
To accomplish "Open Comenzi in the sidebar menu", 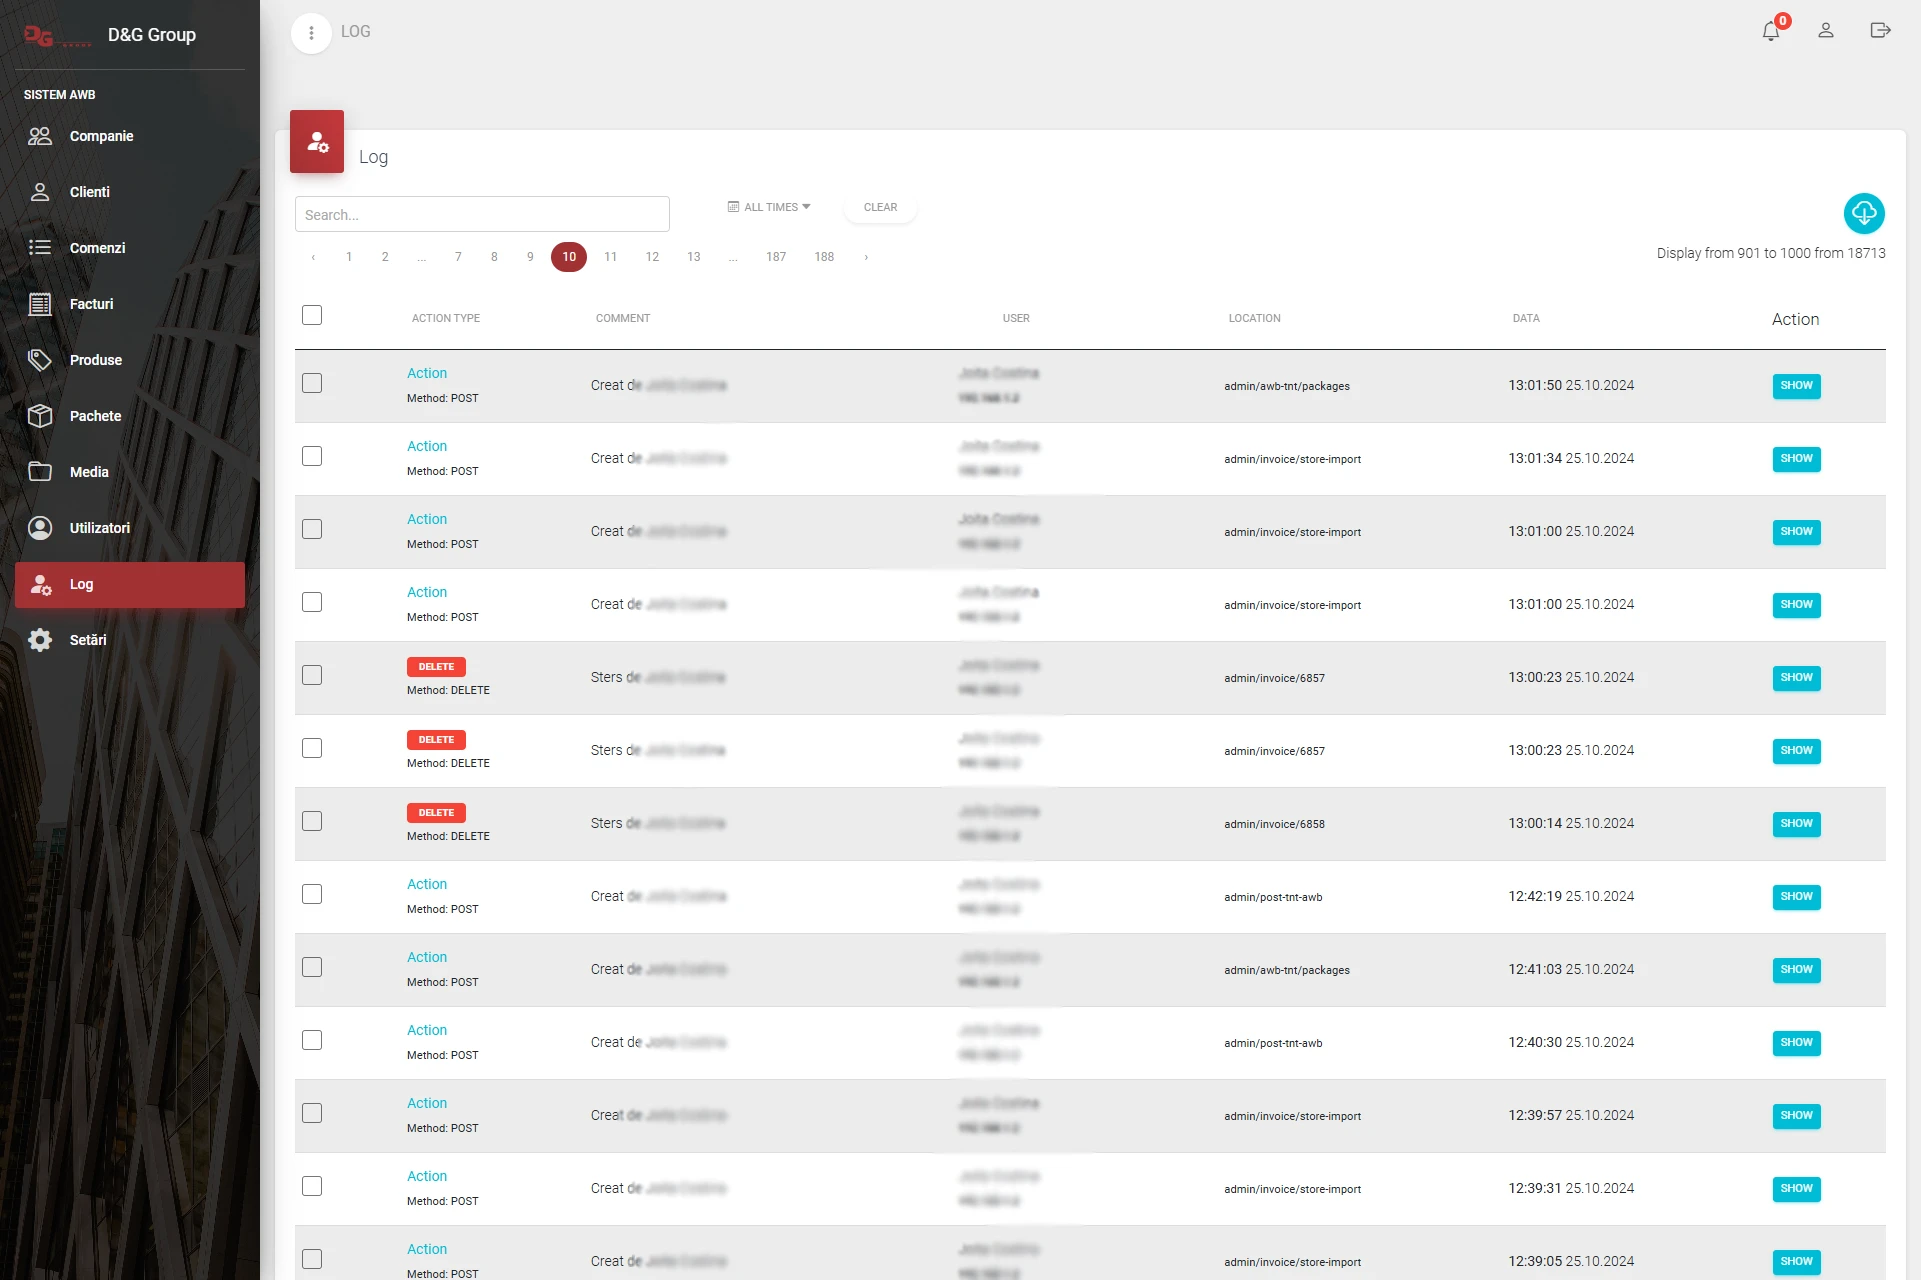I will 97,248.
